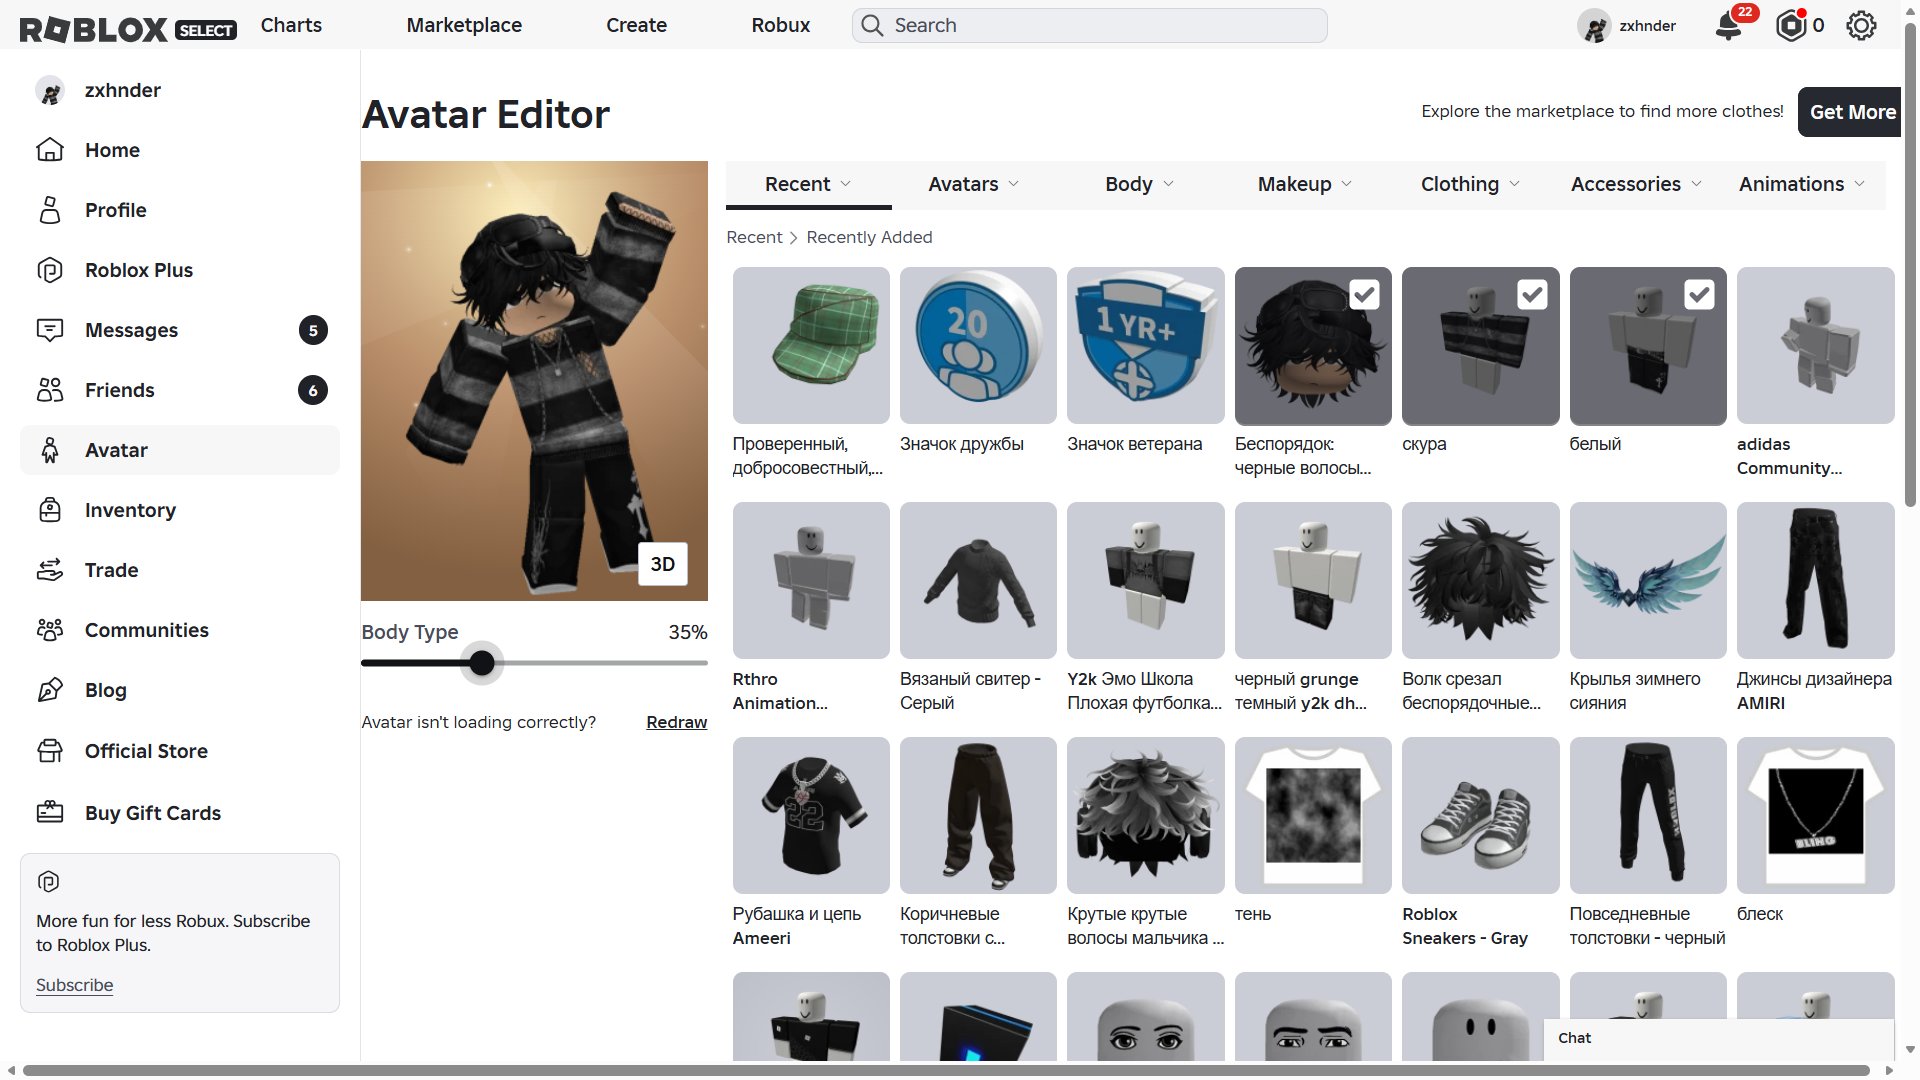Click the Inventory backpack icon in sidebar

(50, 510)
